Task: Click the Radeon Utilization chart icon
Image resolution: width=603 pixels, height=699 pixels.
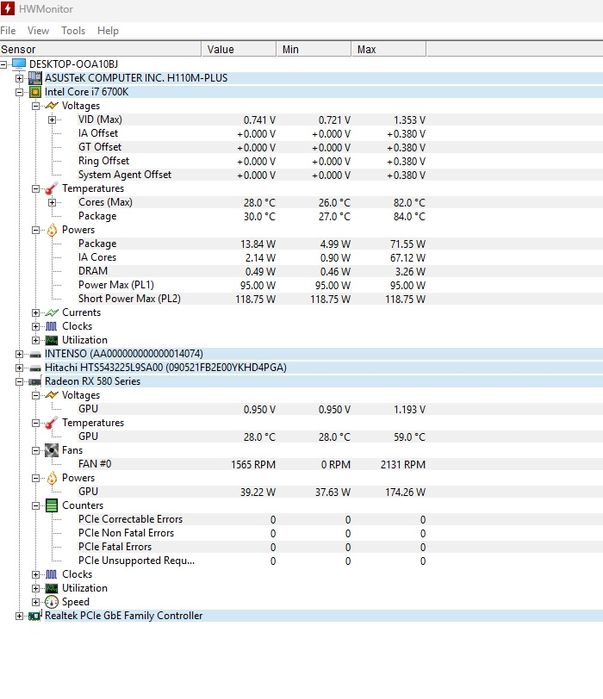Action: tap(52, 588)
